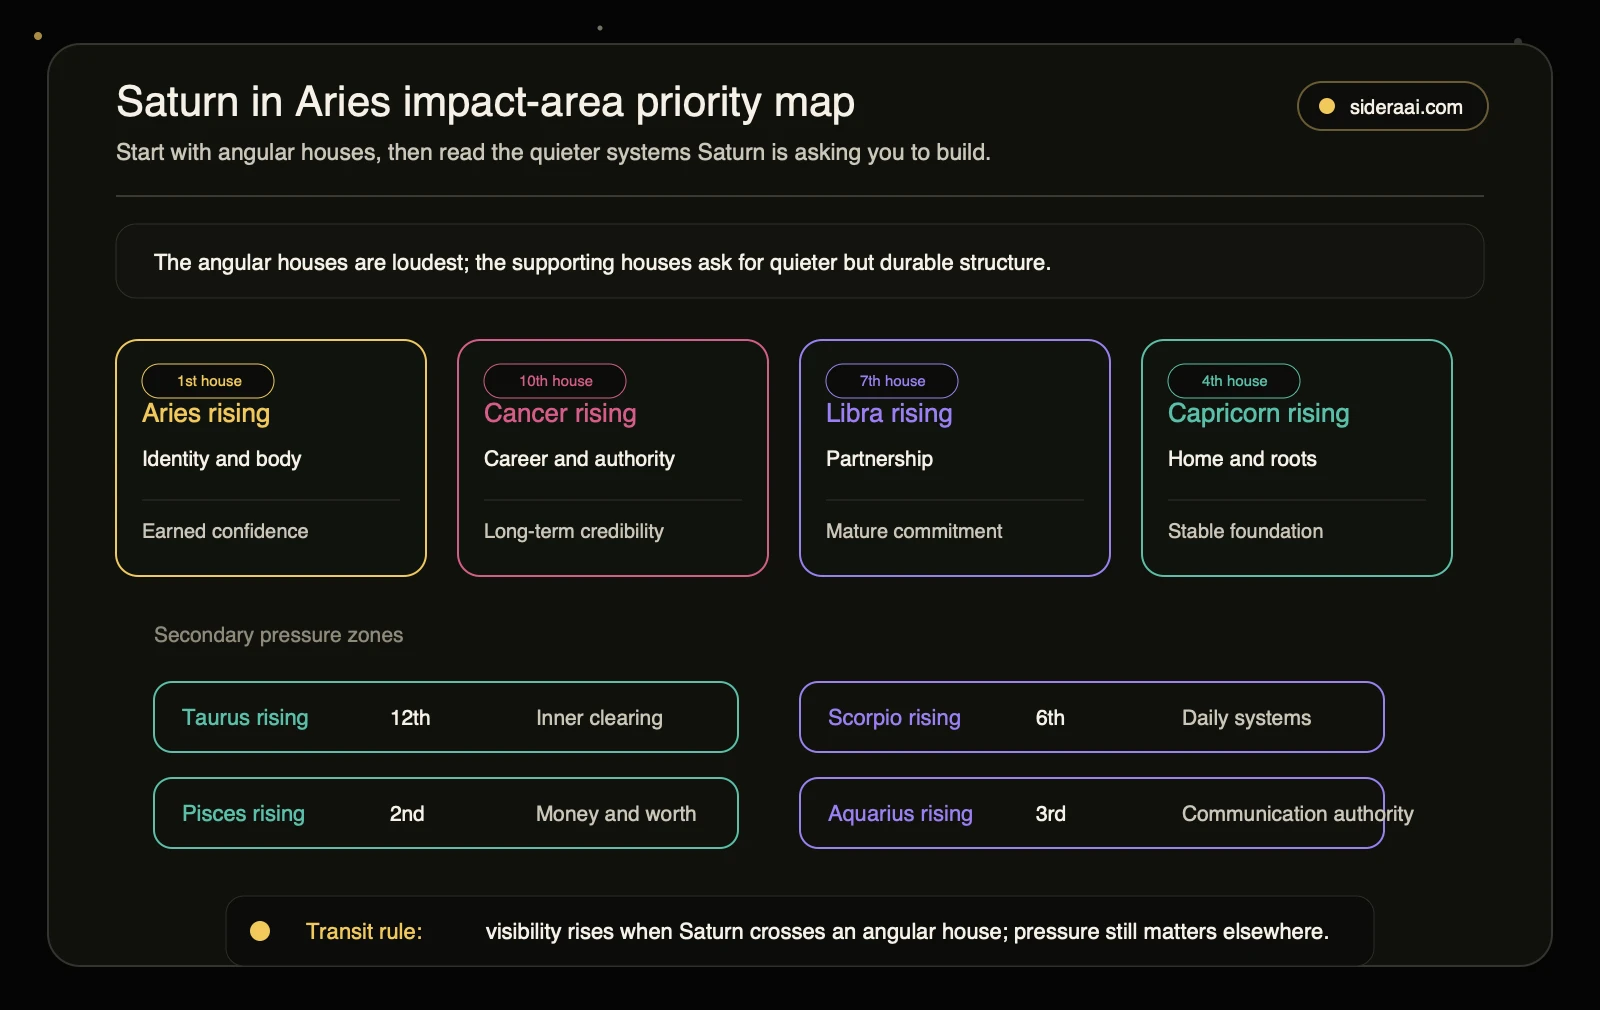
Task: Select the 4th house pill tag
Action: click(1234, 381)
